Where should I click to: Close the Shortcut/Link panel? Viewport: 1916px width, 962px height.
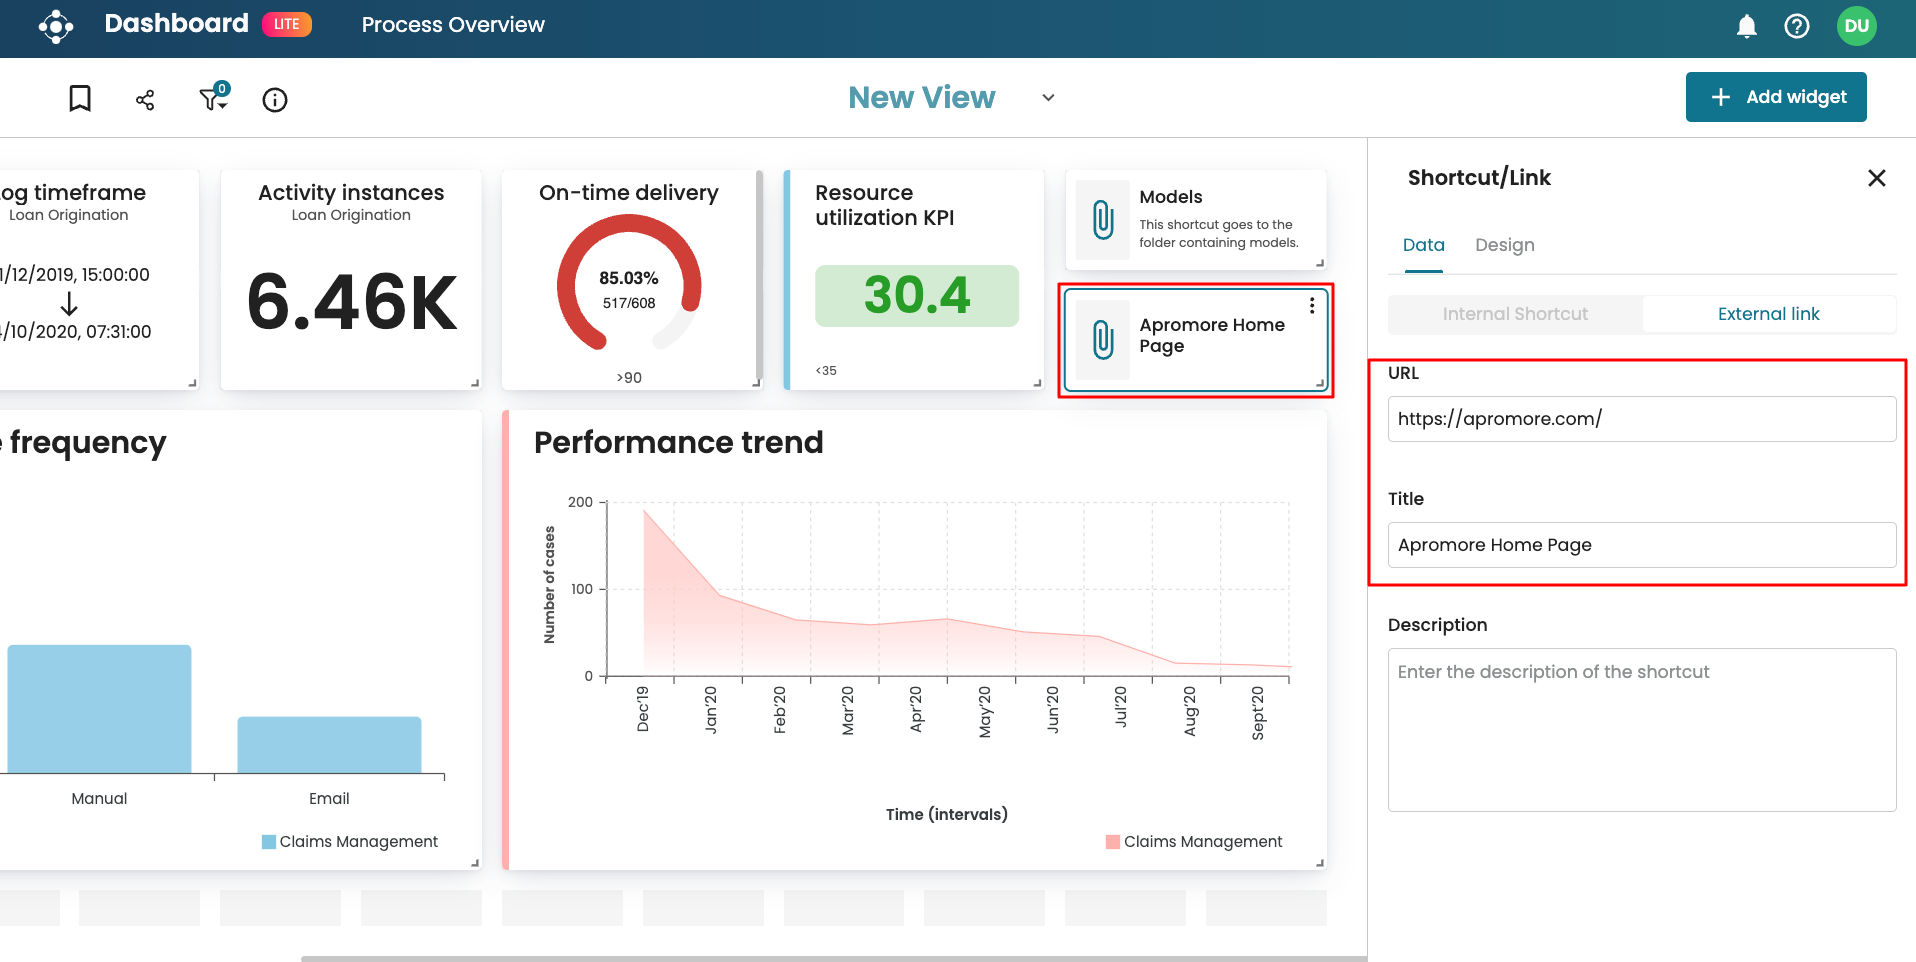pos(1876,178)
